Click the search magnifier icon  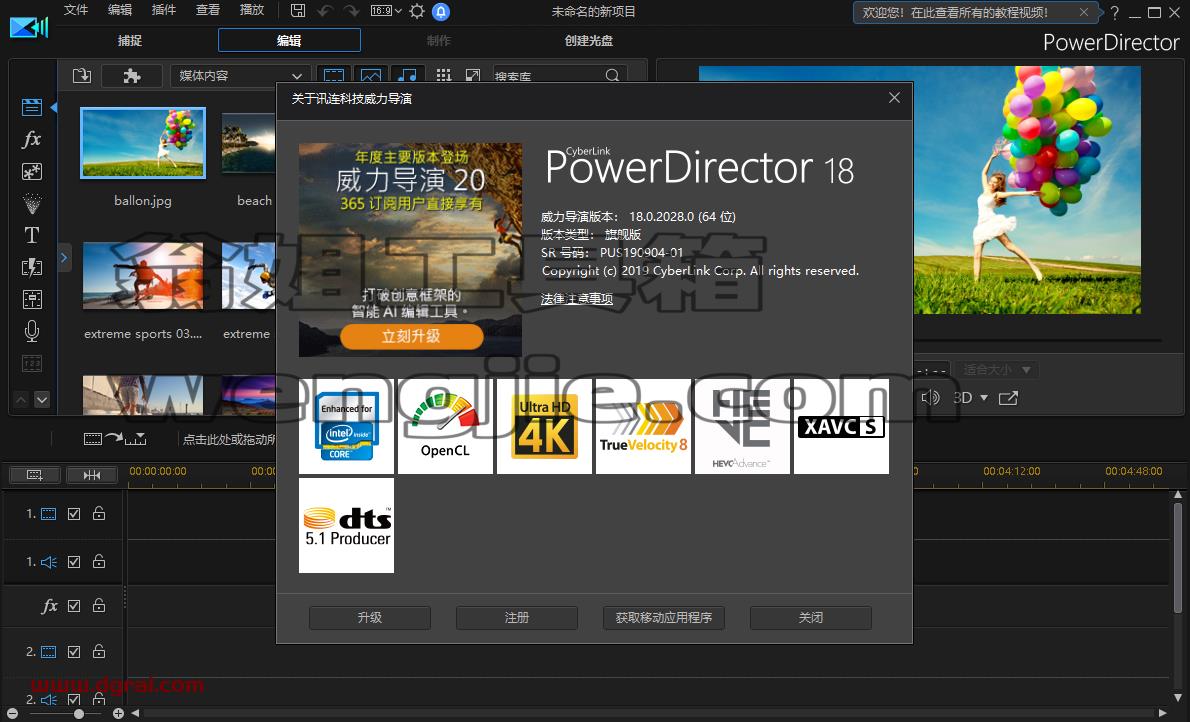pyautogui.click(x=612, y=75)
